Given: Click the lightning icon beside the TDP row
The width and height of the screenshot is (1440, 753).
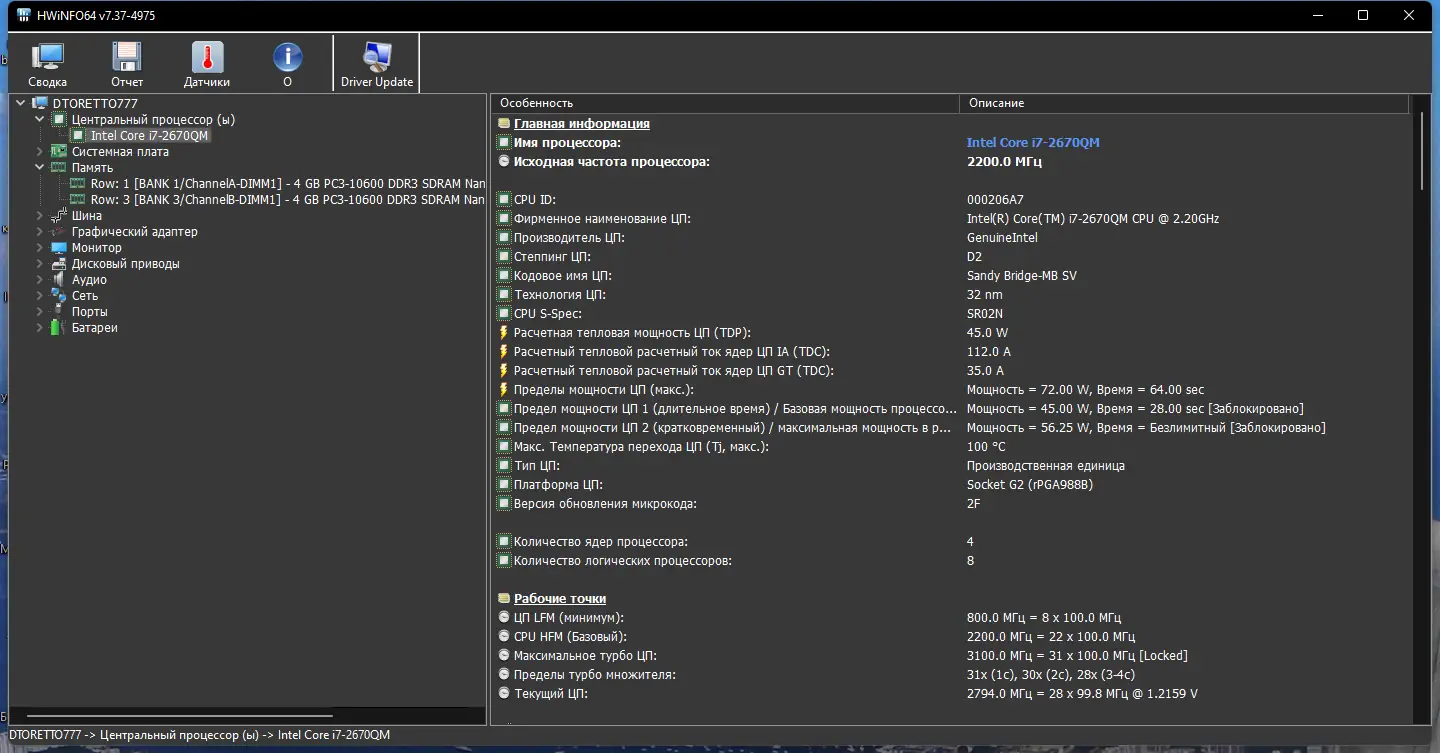Looking at the screenshot, I should (x=504, y=332).
